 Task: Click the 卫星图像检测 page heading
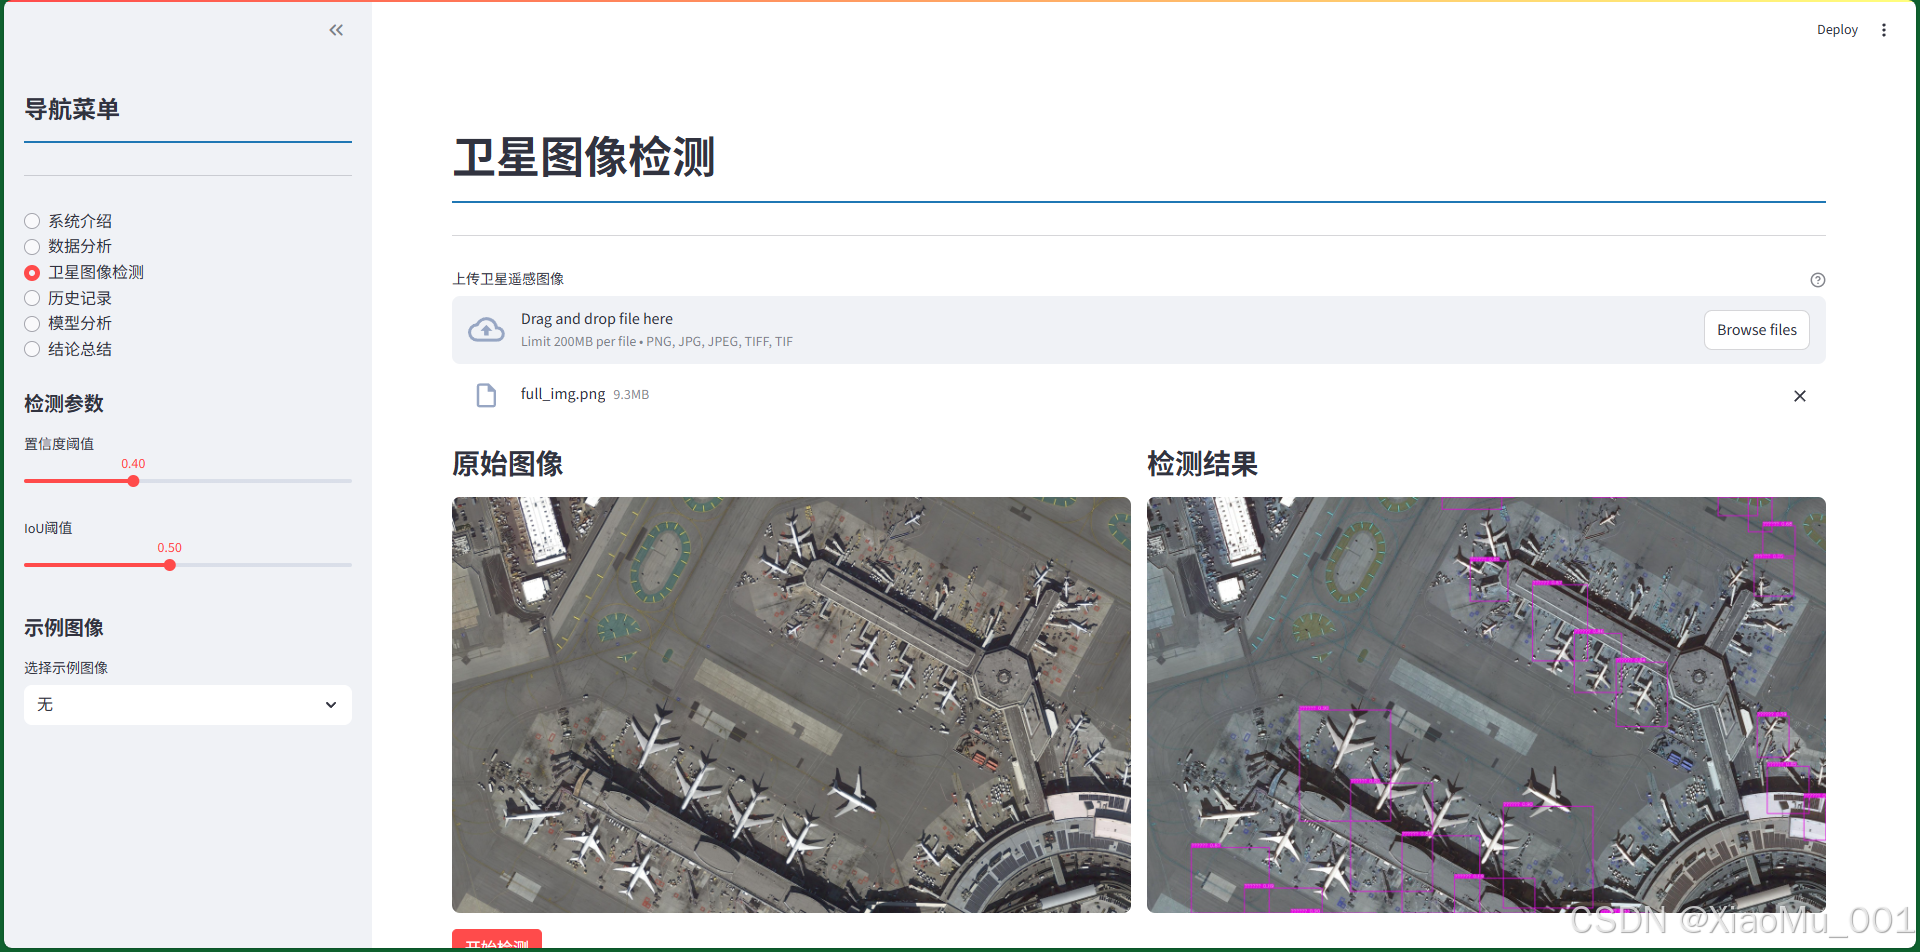[x=584, y=157]
